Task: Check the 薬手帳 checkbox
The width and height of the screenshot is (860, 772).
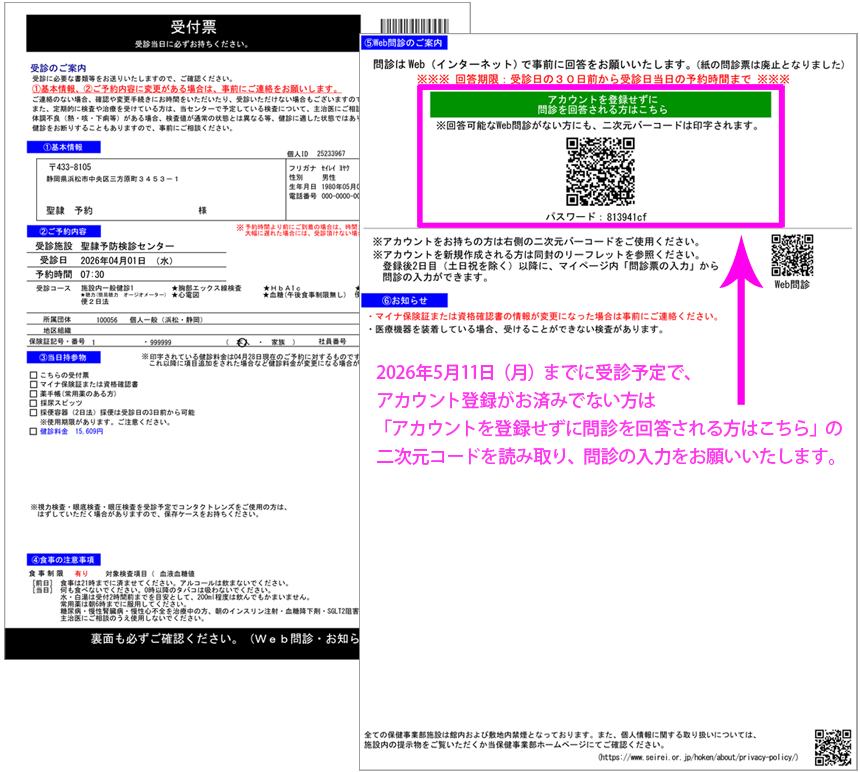Action: (33, 394)
